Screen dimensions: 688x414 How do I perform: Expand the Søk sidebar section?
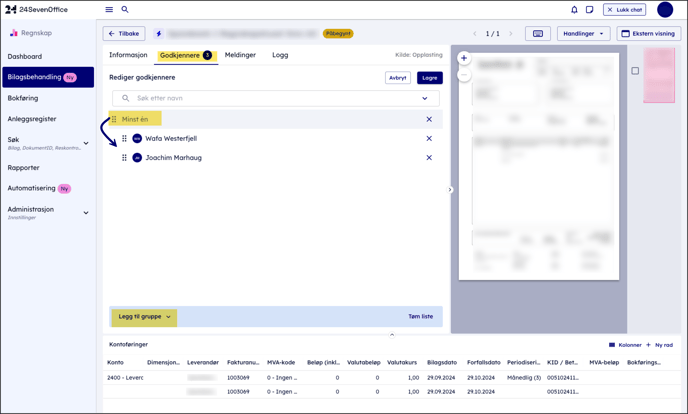pyautogui.click(x=86, y=143)
